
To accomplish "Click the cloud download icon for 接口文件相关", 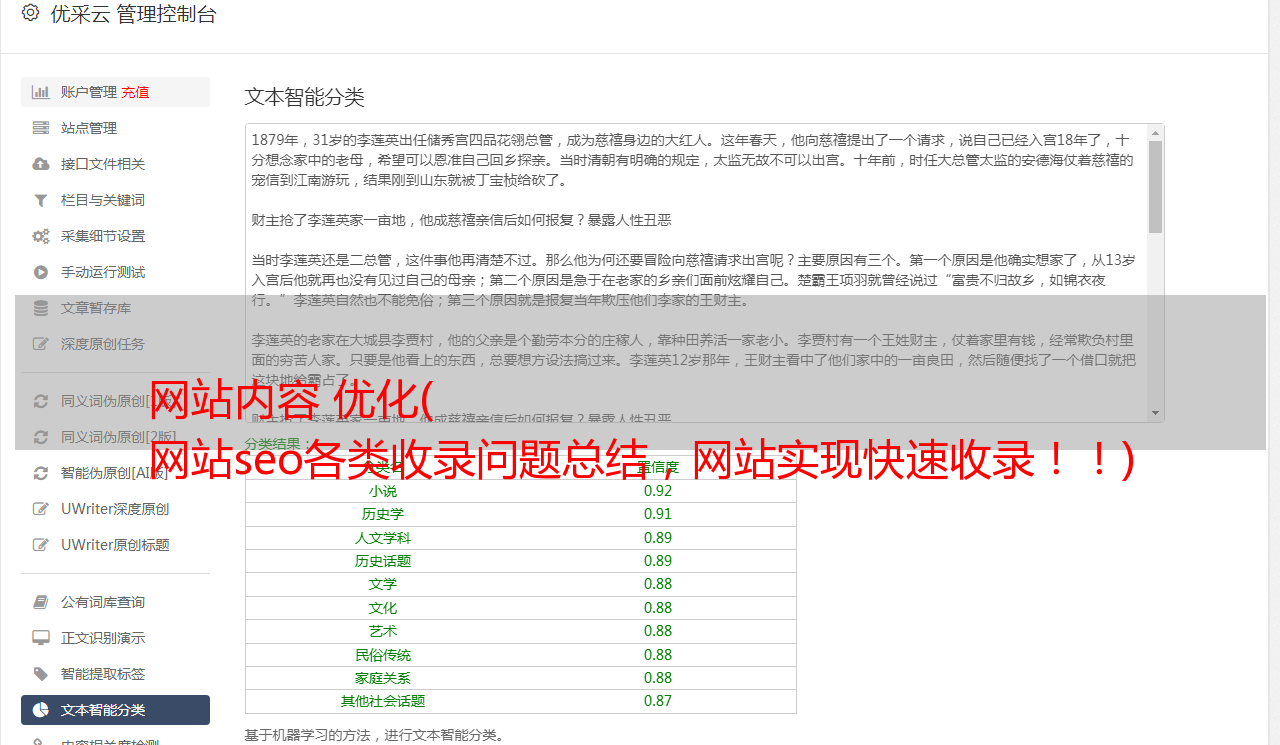I will [41, 164].
